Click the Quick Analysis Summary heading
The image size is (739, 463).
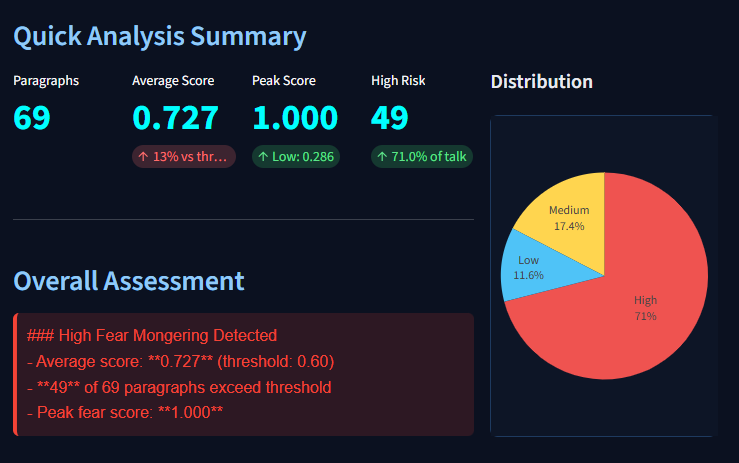coord(160,37)
